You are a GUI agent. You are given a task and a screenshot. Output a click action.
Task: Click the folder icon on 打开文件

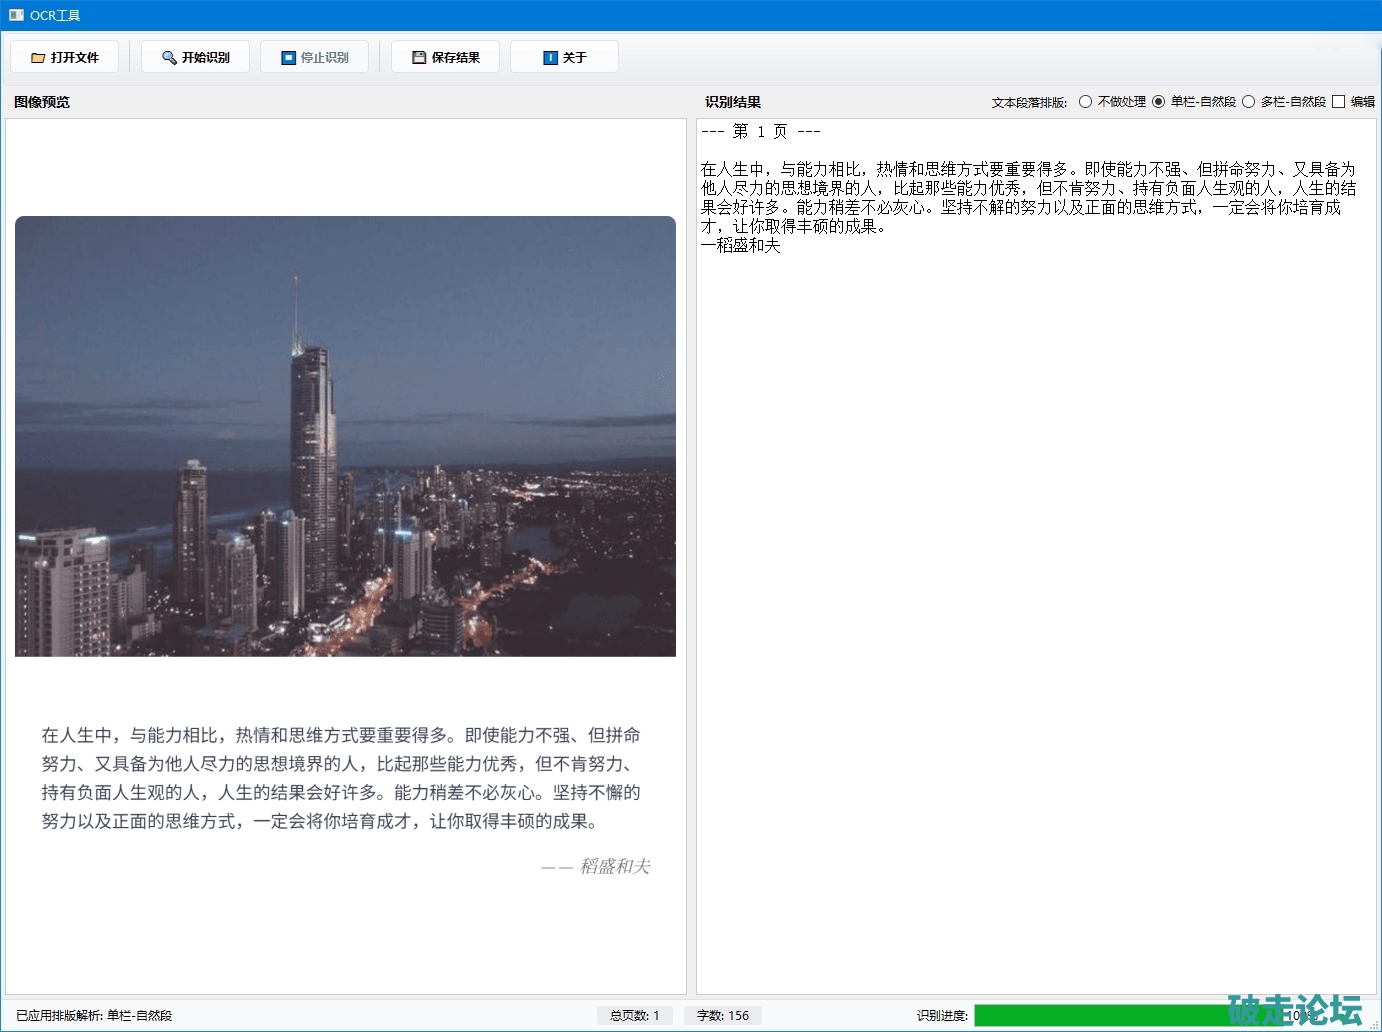[38, 58]
